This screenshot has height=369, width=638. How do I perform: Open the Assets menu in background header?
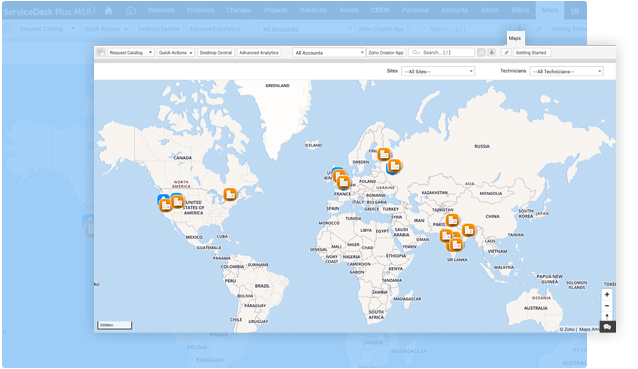pyautogui.click(x=349, y=10)
